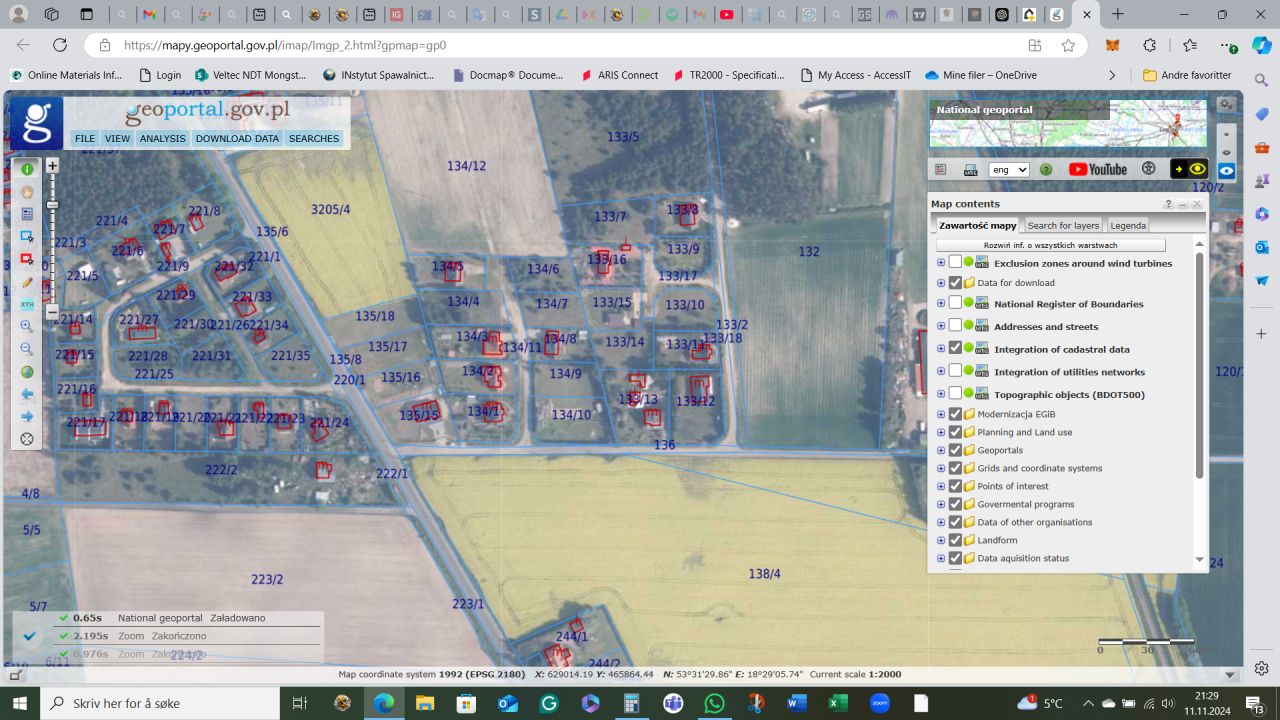This screenshot has height=720, width=1280.
Task: Check National Register of Boundaries layer
Action: coord(955,303)
